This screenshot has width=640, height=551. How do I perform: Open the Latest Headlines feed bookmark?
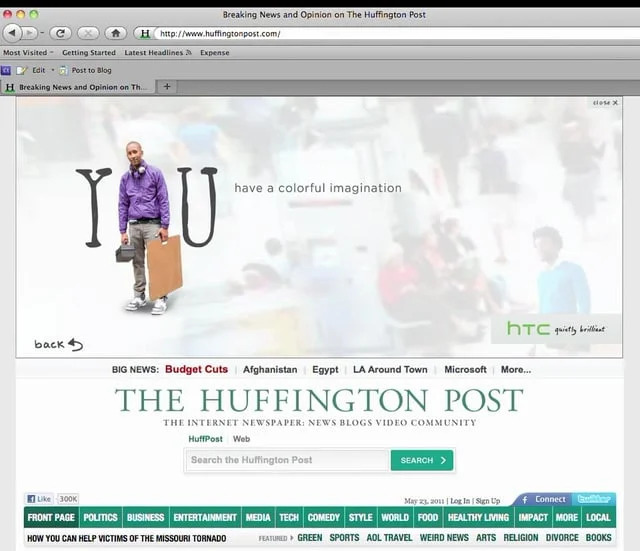coord(158,53)
